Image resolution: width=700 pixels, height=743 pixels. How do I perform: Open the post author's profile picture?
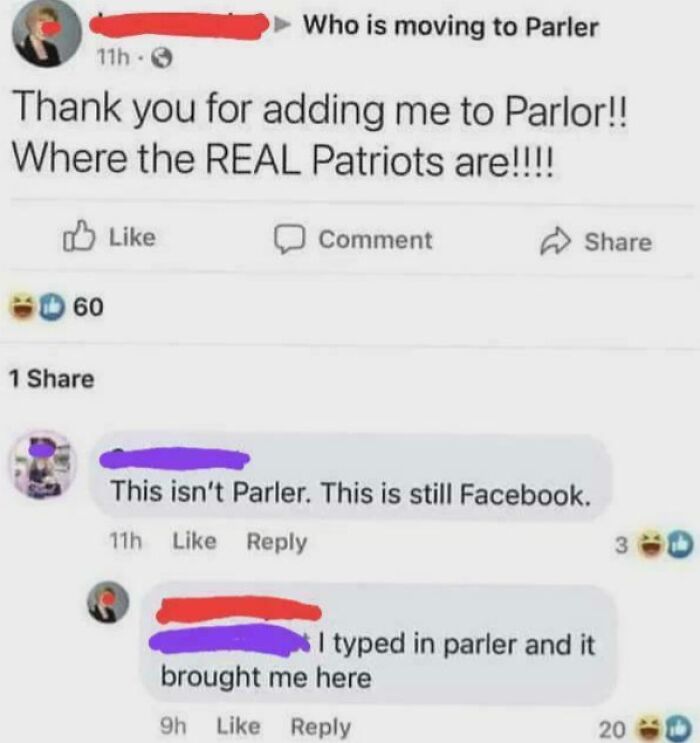pyautogui.click(x=46, y=34)
